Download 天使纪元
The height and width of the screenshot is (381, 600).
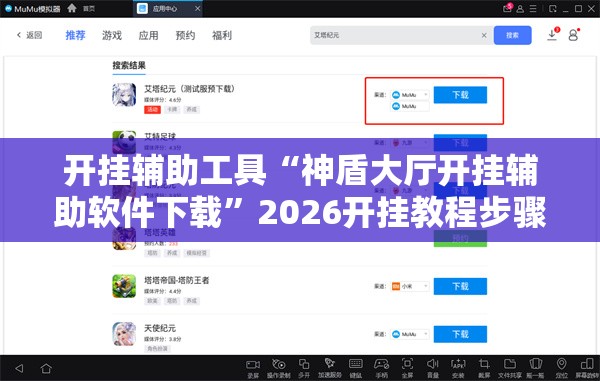click(x=460, y=334)
